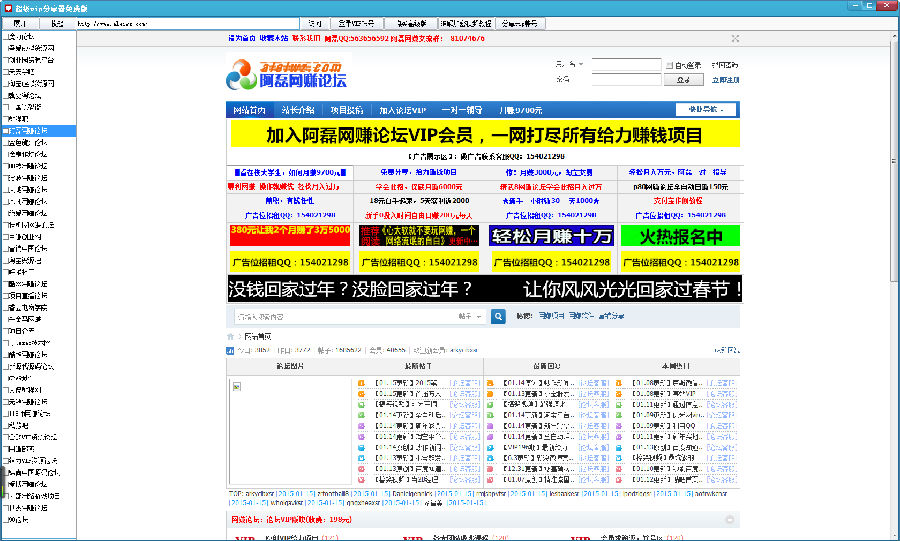900x541 pixels.
Task: Click the last button in the toolbar row
Action: (x=520, y=24)
